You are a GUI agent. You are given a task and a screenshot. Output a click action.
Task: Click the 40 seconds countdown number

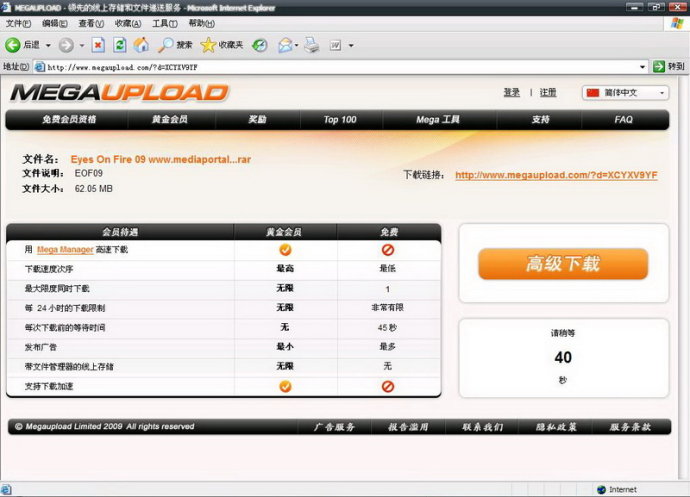pyautogui.click(x=563, y=357)
